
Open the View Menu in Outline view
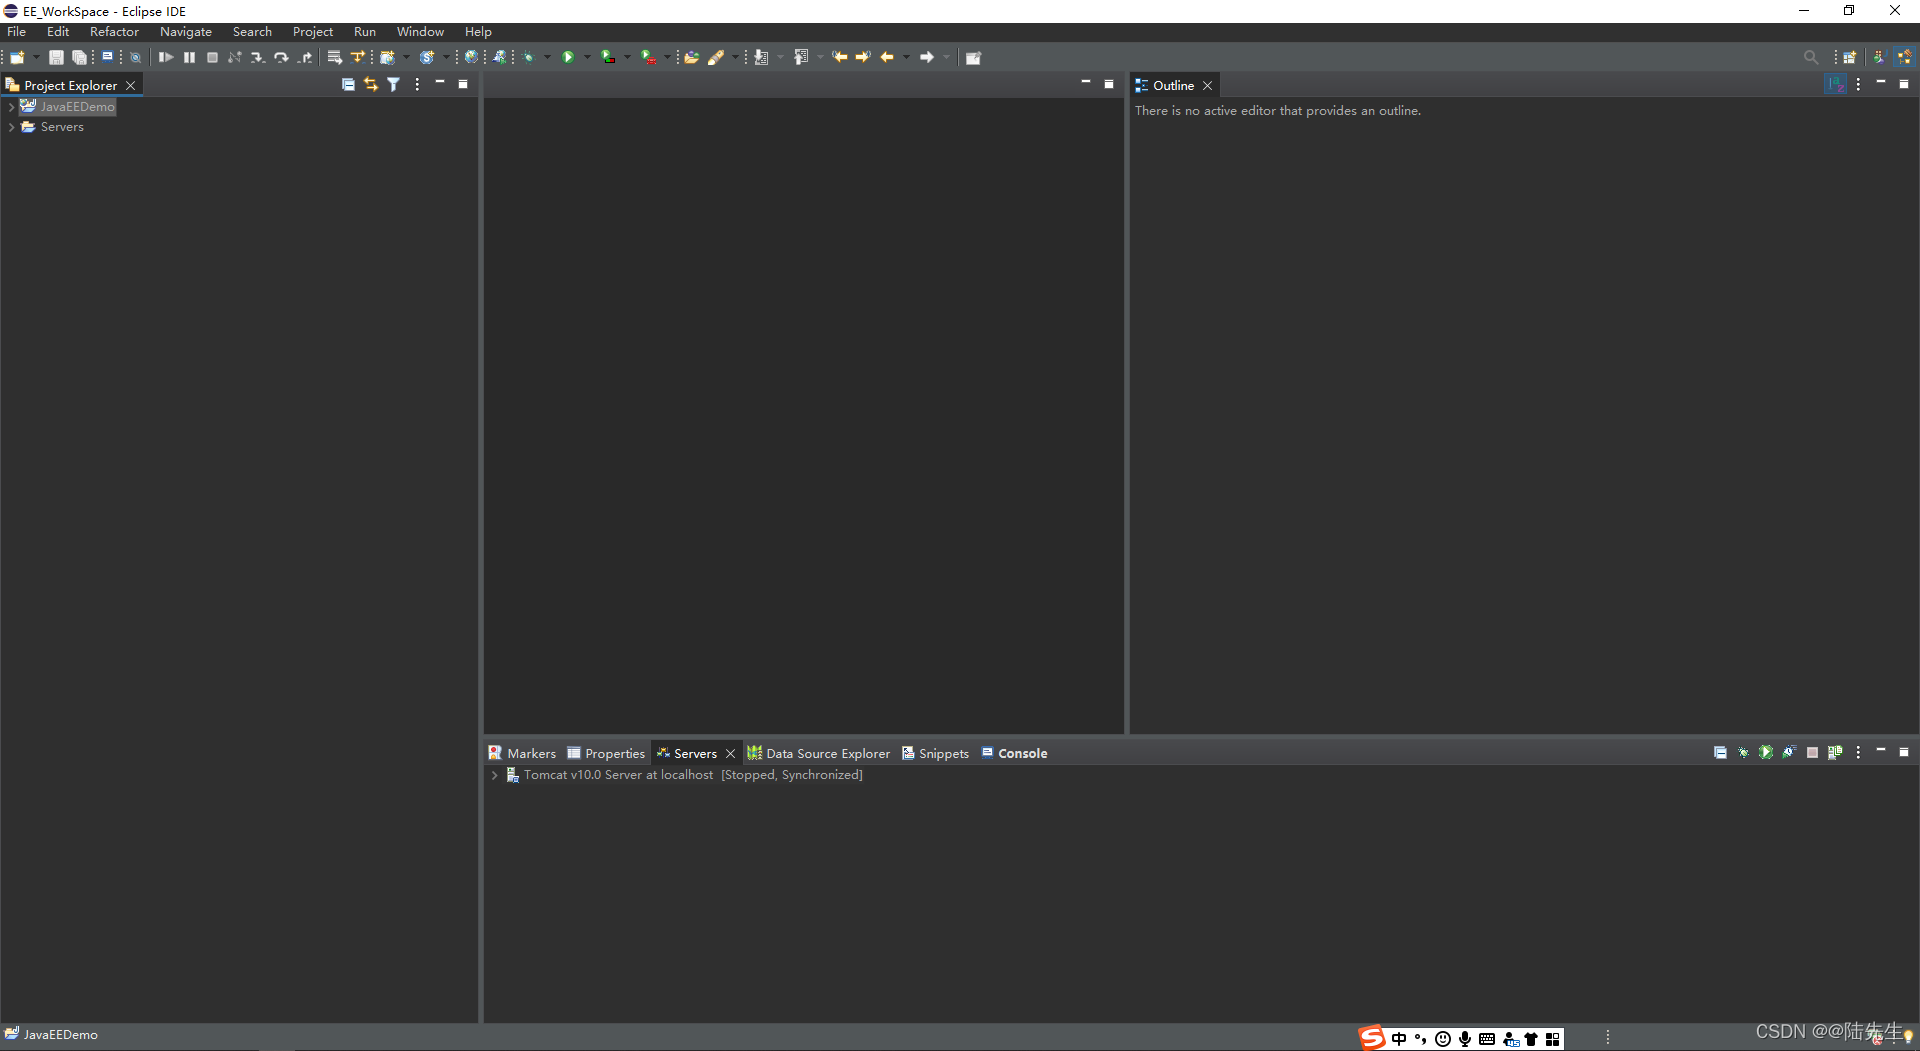tap(1857, 84)
